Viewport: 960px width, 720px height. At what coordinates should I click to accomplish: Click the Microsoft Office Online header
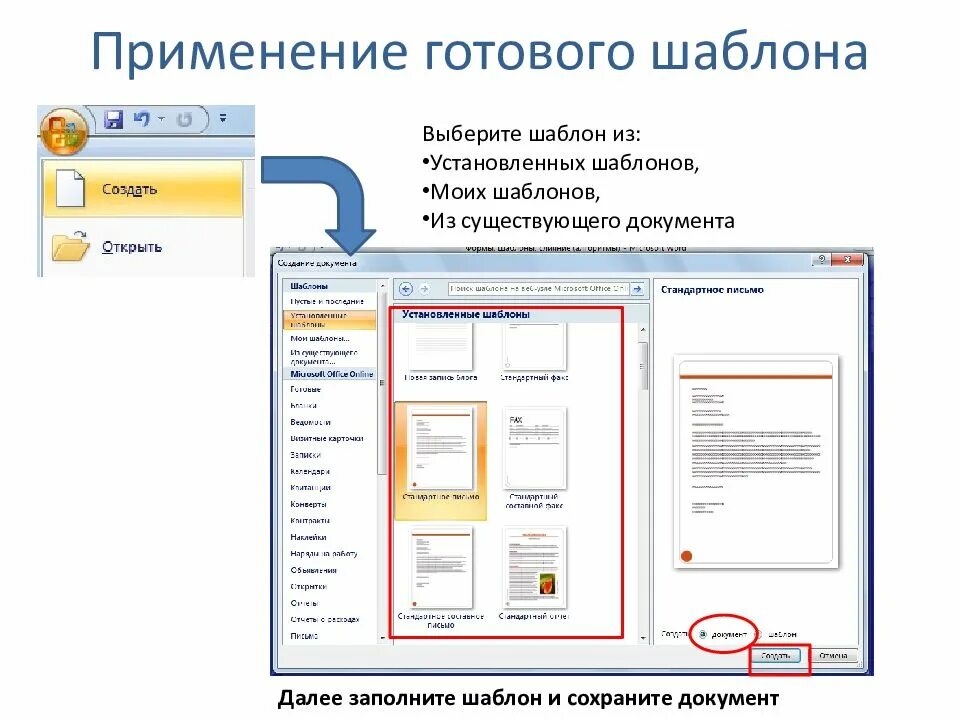click(331, 374)
